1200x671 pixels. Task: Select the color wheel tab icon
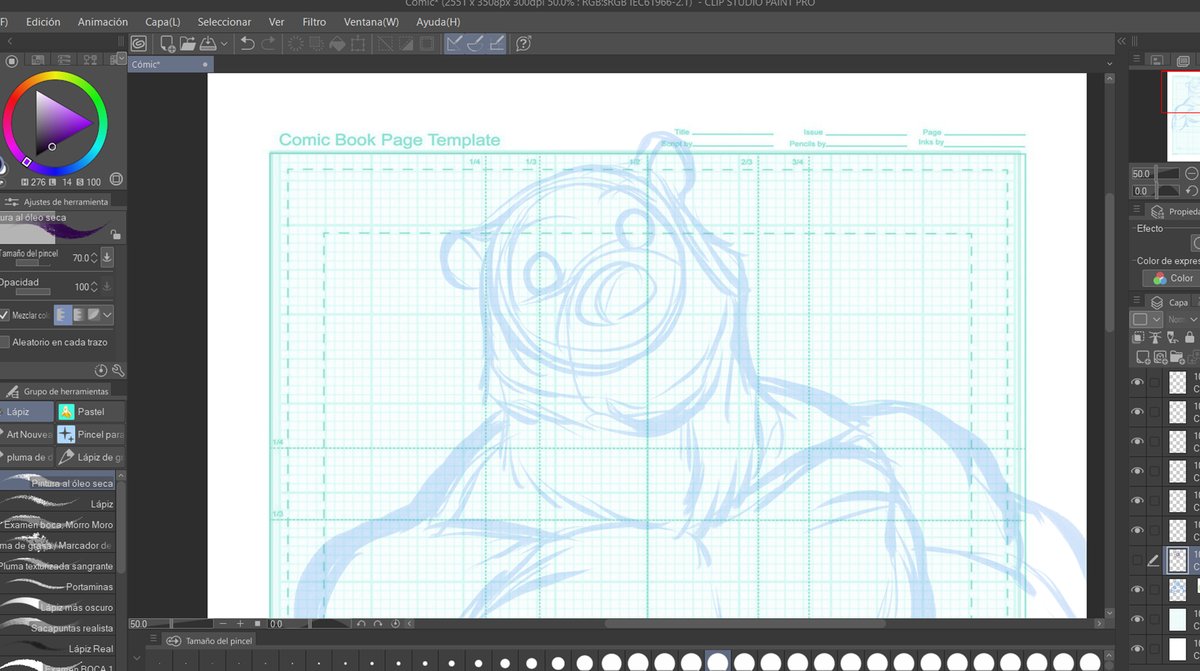[x=13, y=60]
